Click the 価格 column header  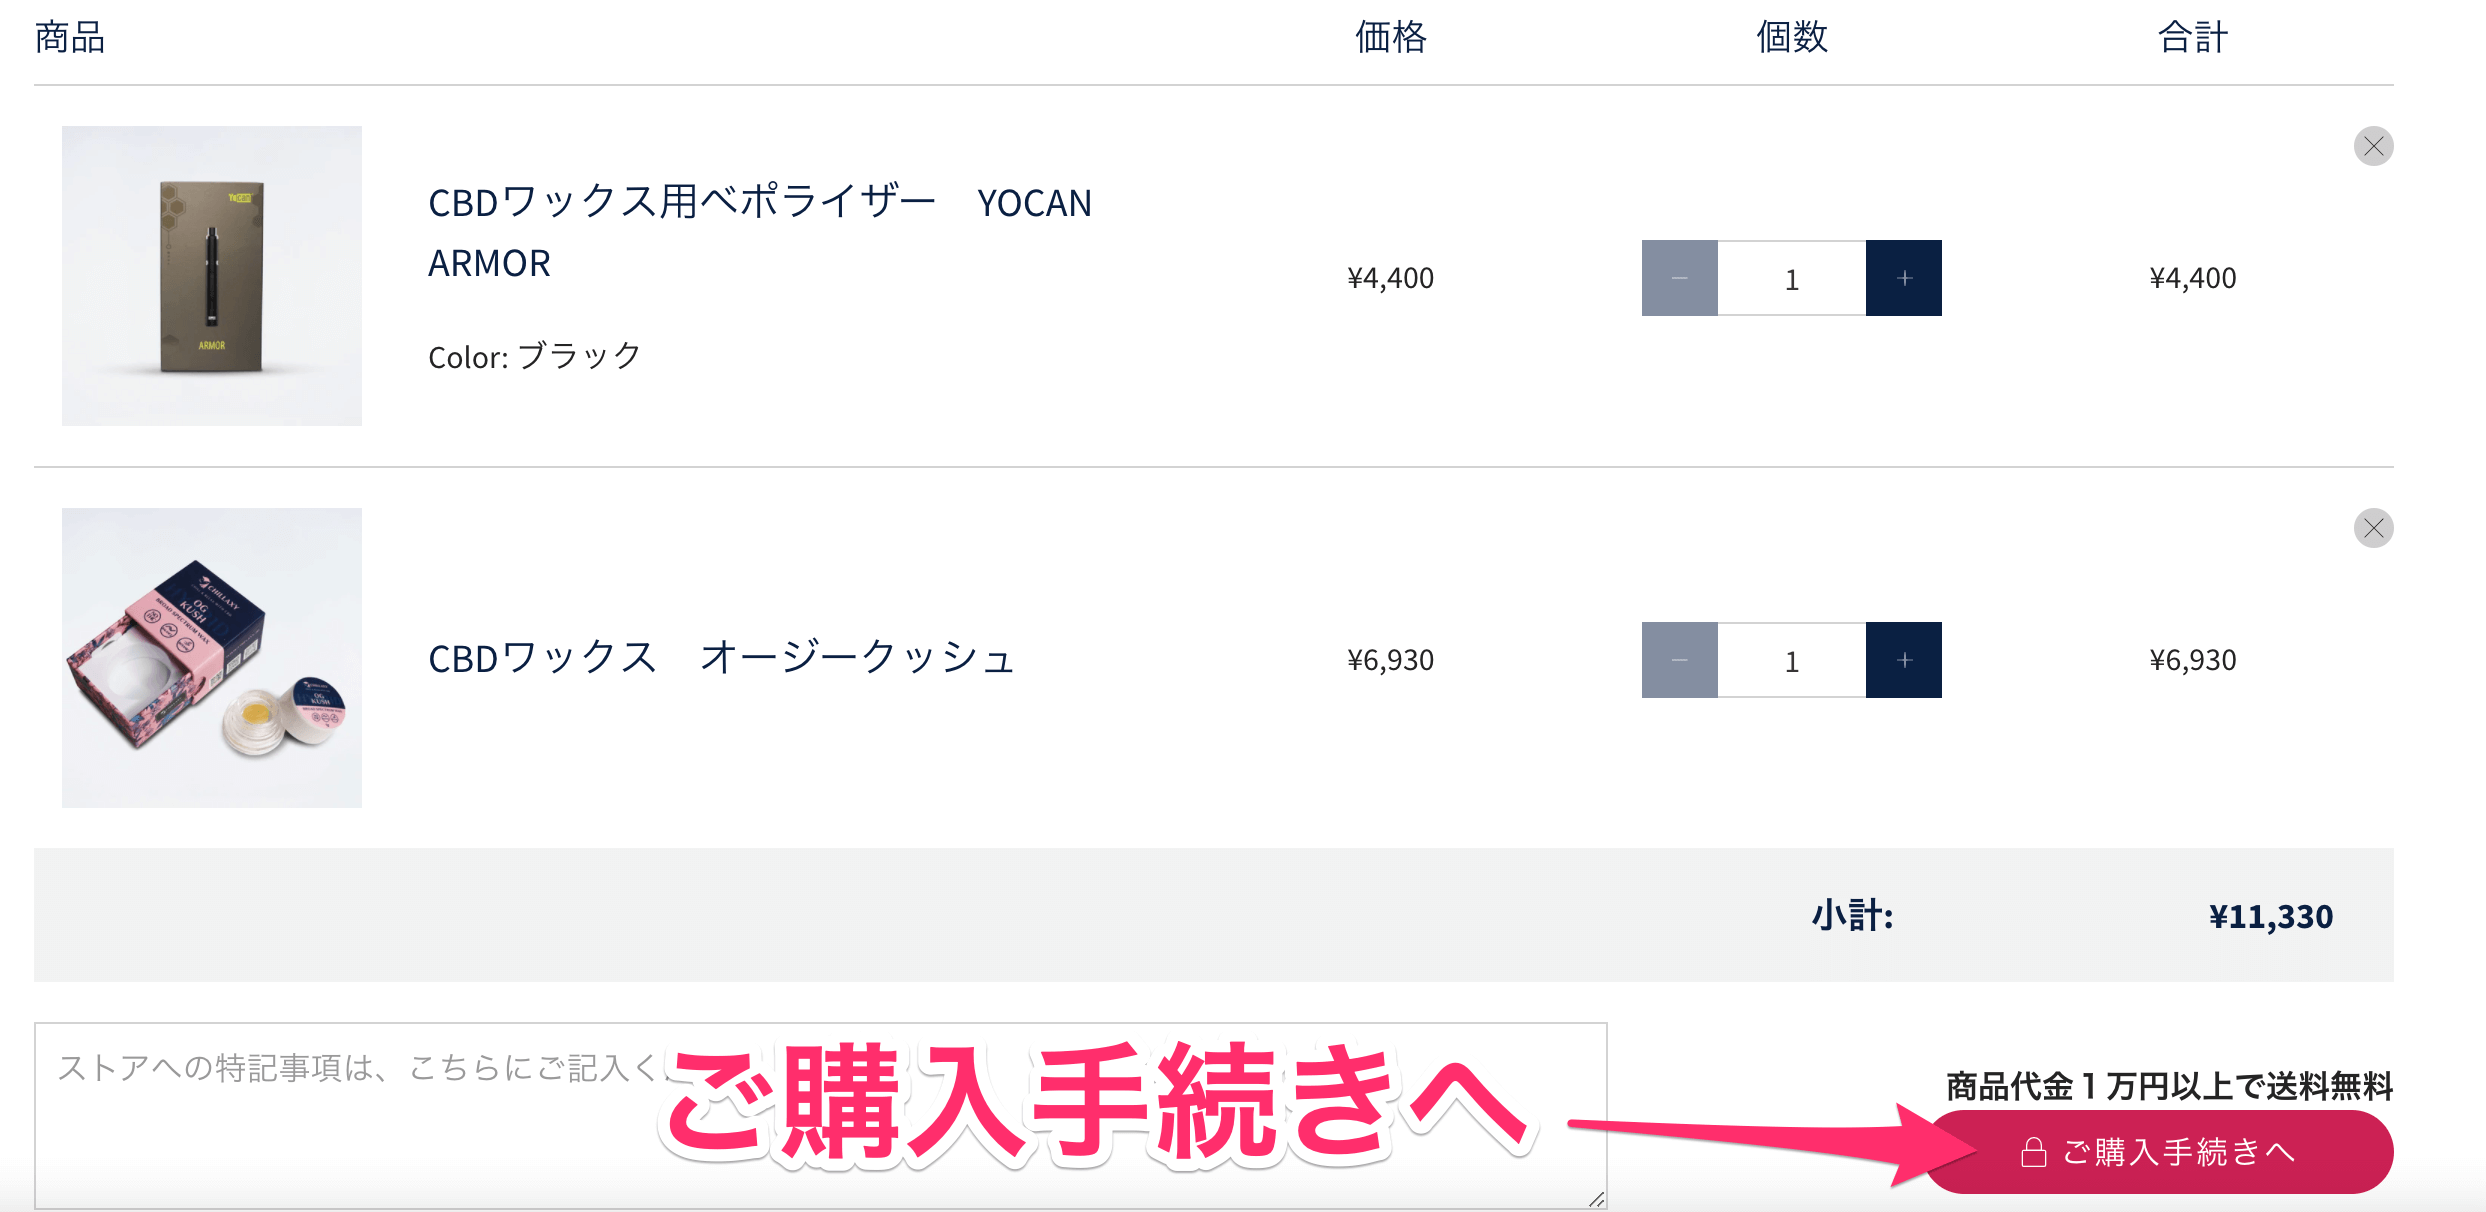pos(1390,38)
